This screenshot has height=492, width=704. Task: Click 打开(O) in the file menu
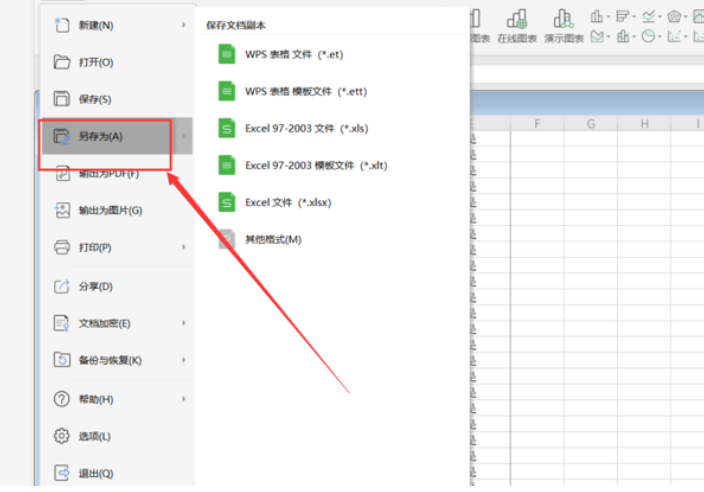117,62
